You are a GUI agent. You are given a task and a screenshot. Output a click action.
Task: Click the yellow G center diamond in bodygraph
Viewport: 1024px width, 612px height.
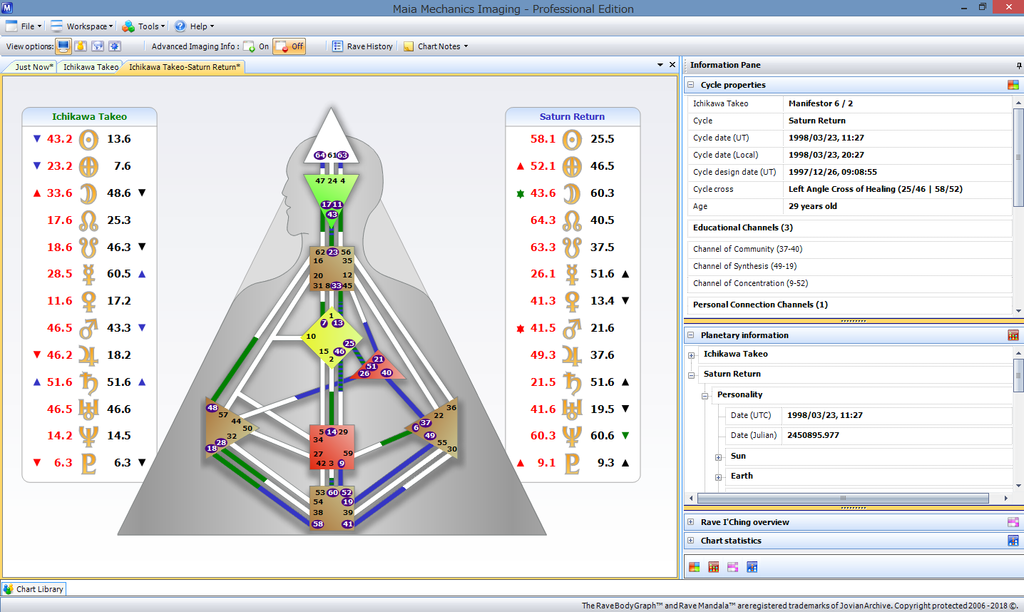(332, 337)
